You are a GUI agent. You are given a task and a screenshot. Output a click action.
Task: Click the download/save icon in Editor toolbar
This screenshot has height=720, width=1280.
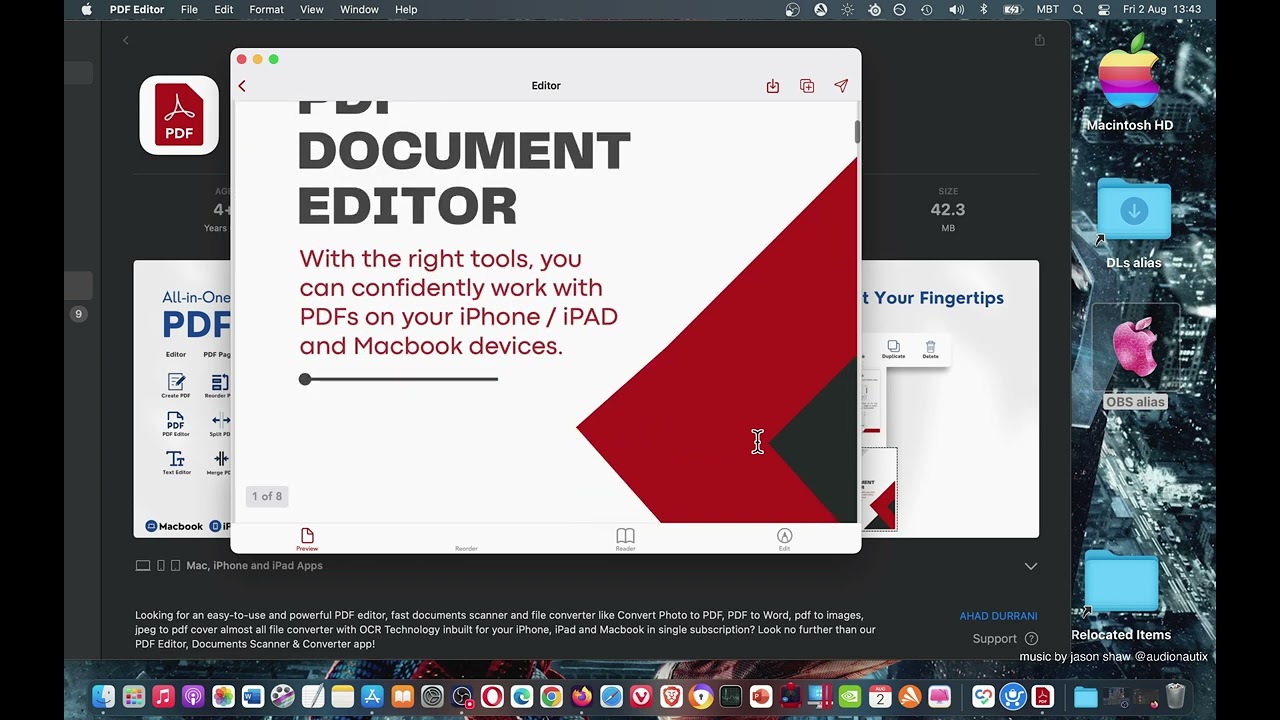click(x=773, y=86)
